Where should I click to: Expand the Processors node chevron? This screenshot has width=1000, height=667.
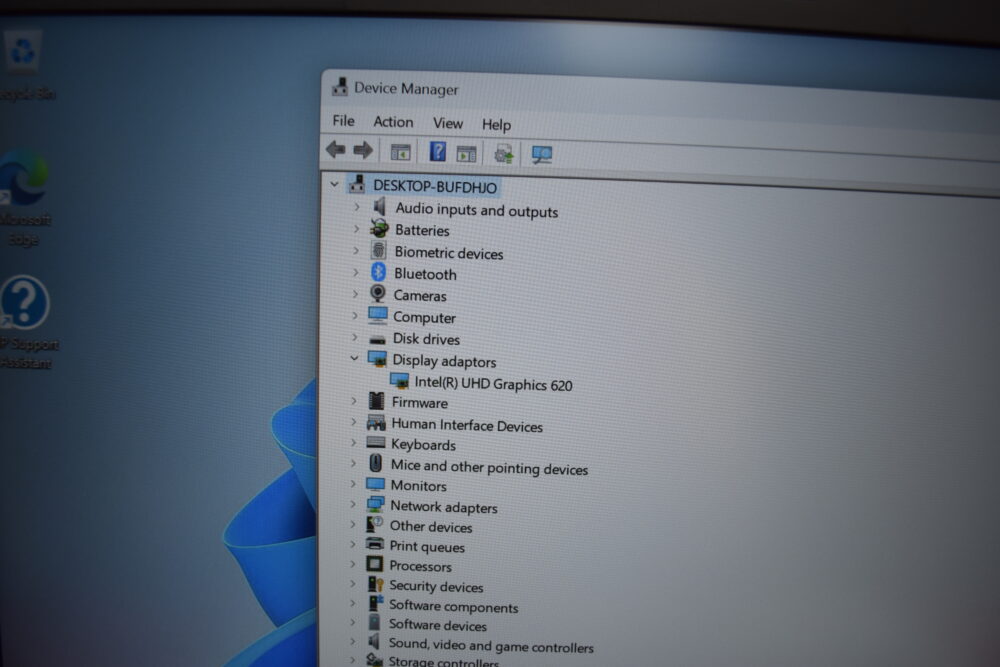tap(352, 564)
